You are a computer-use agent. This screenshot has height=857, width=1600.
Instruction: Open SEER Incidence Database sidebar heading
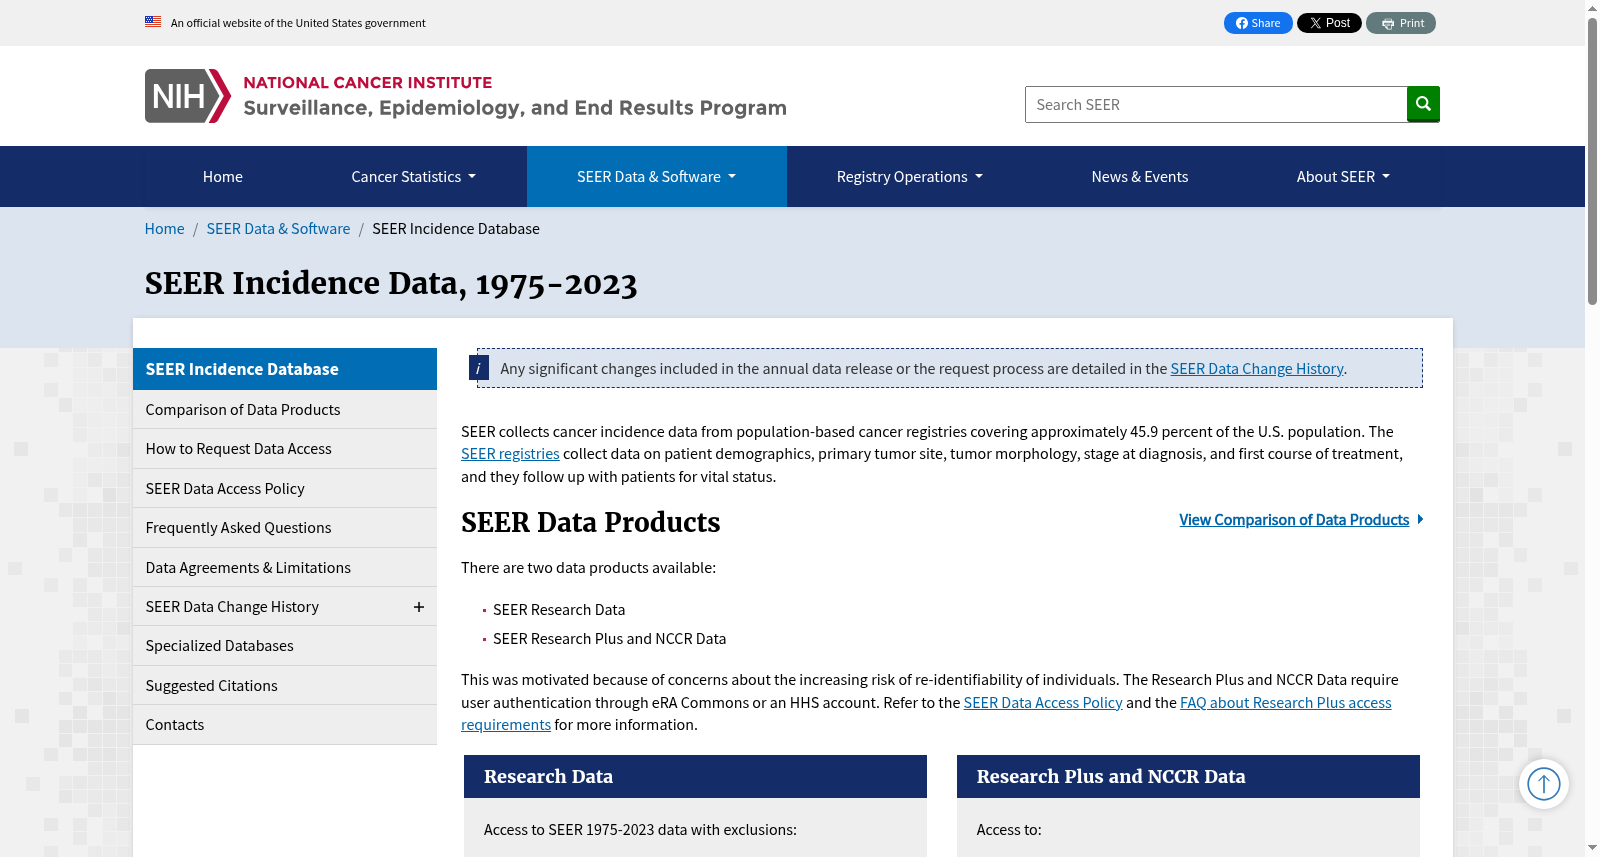click(x=285, y=369)
